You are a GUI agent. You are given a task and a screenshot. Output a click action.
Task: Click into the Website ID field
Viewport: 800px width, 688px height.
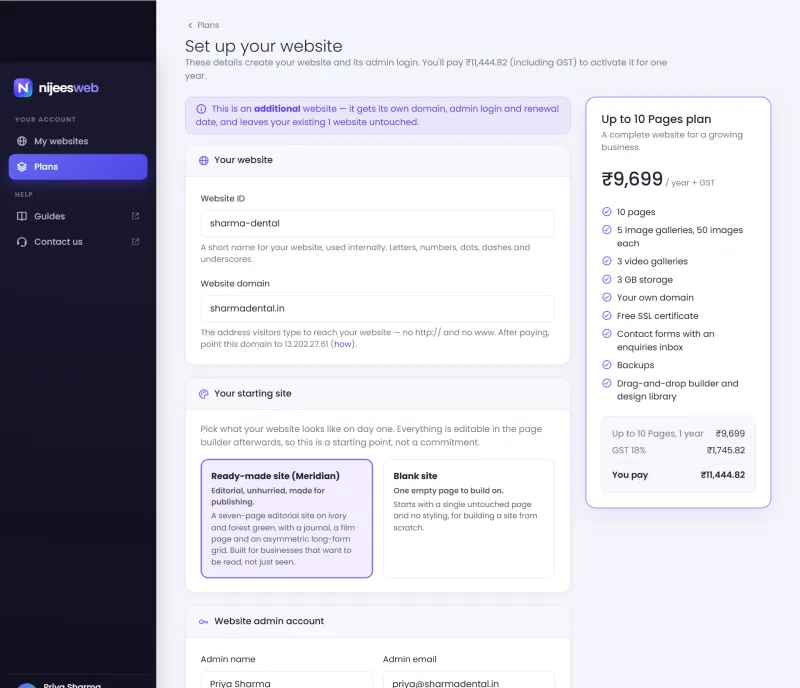coord(377,224)
